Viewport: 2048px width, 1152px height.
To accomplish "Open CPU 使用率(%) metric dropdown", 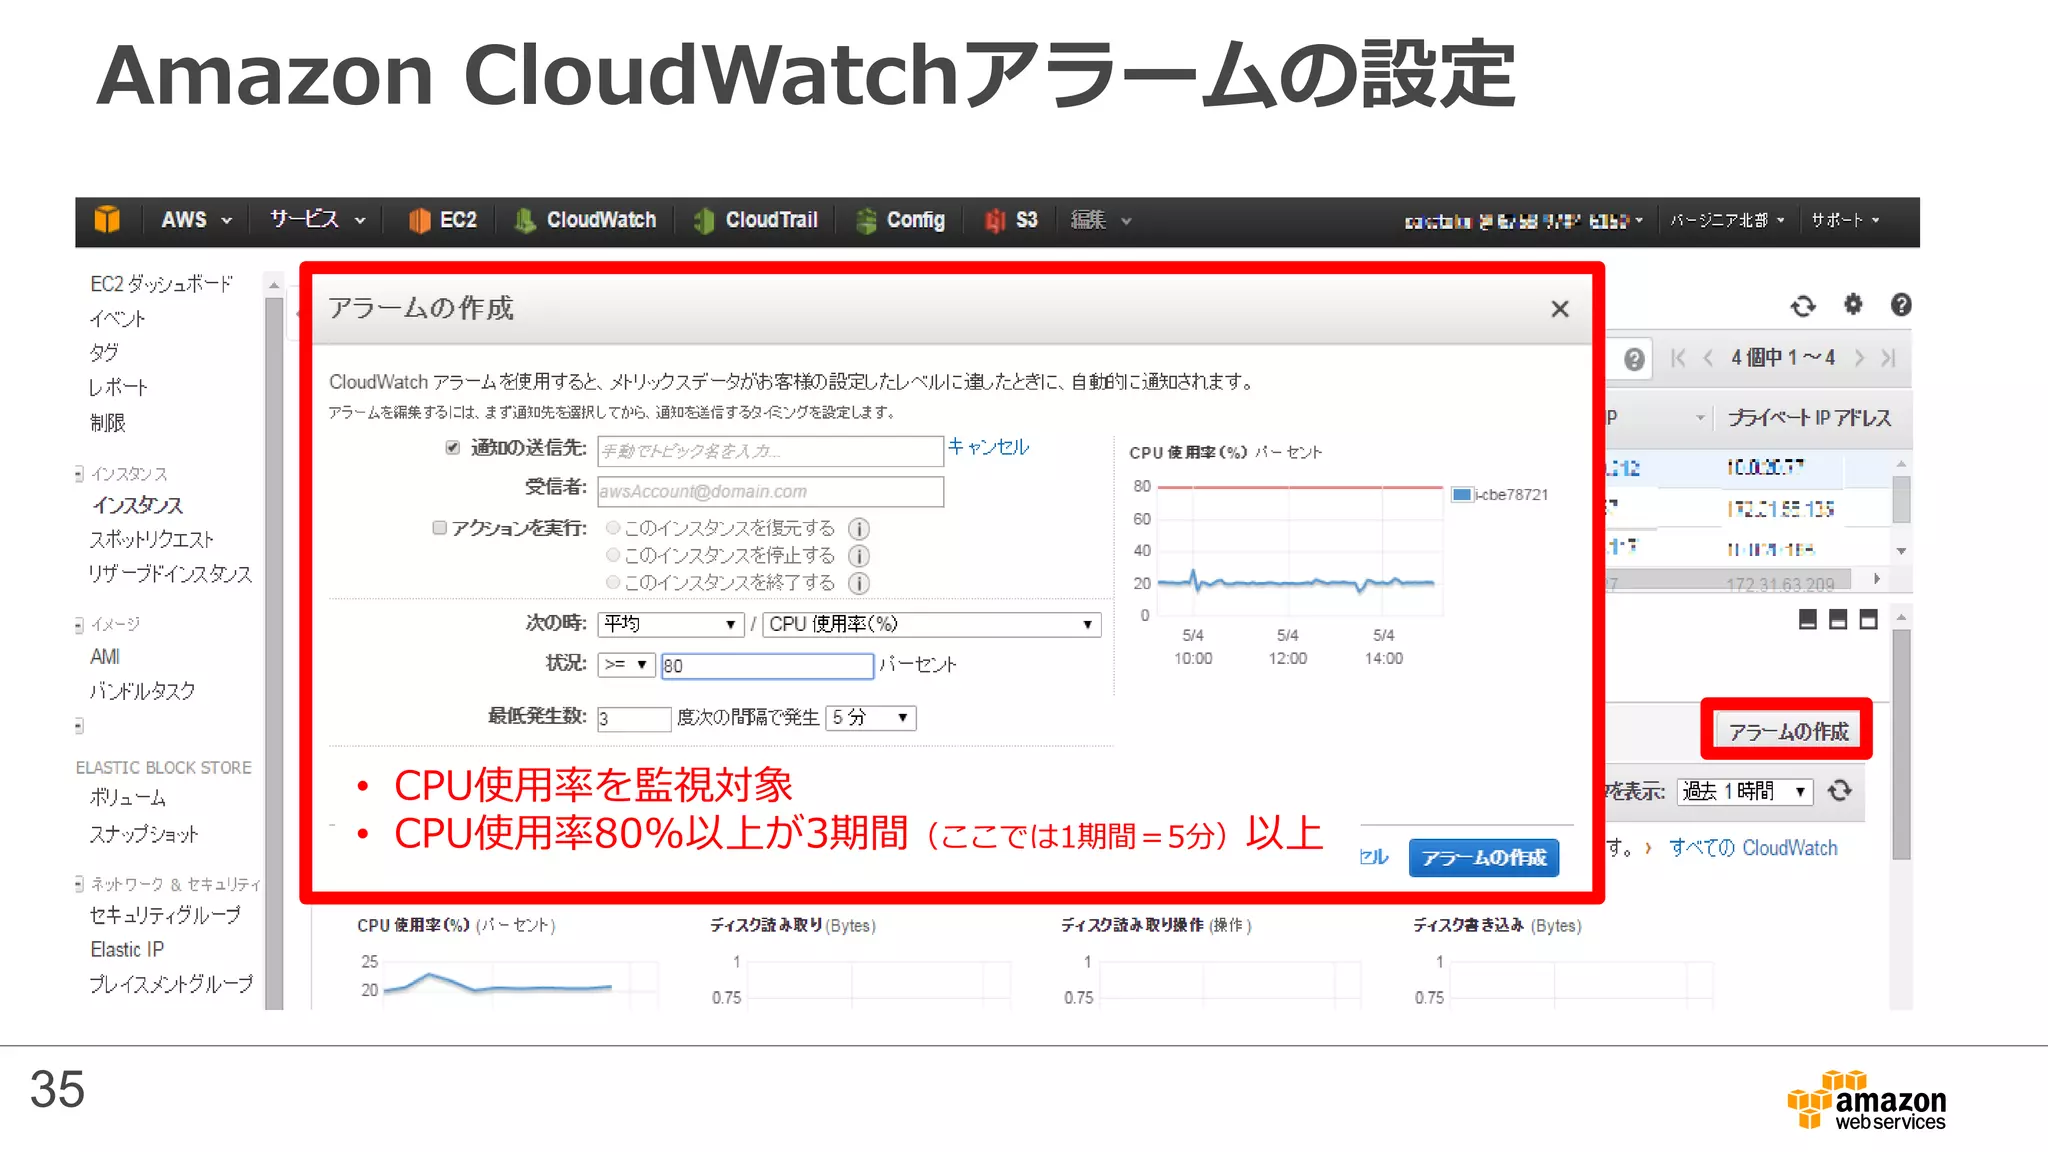I will pyautogui.click(x=932, y=624).
